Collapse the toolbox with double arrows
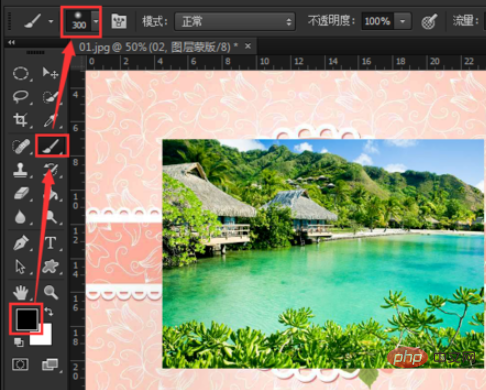Viewport: 486px width, 390px height. click(11, 42)
